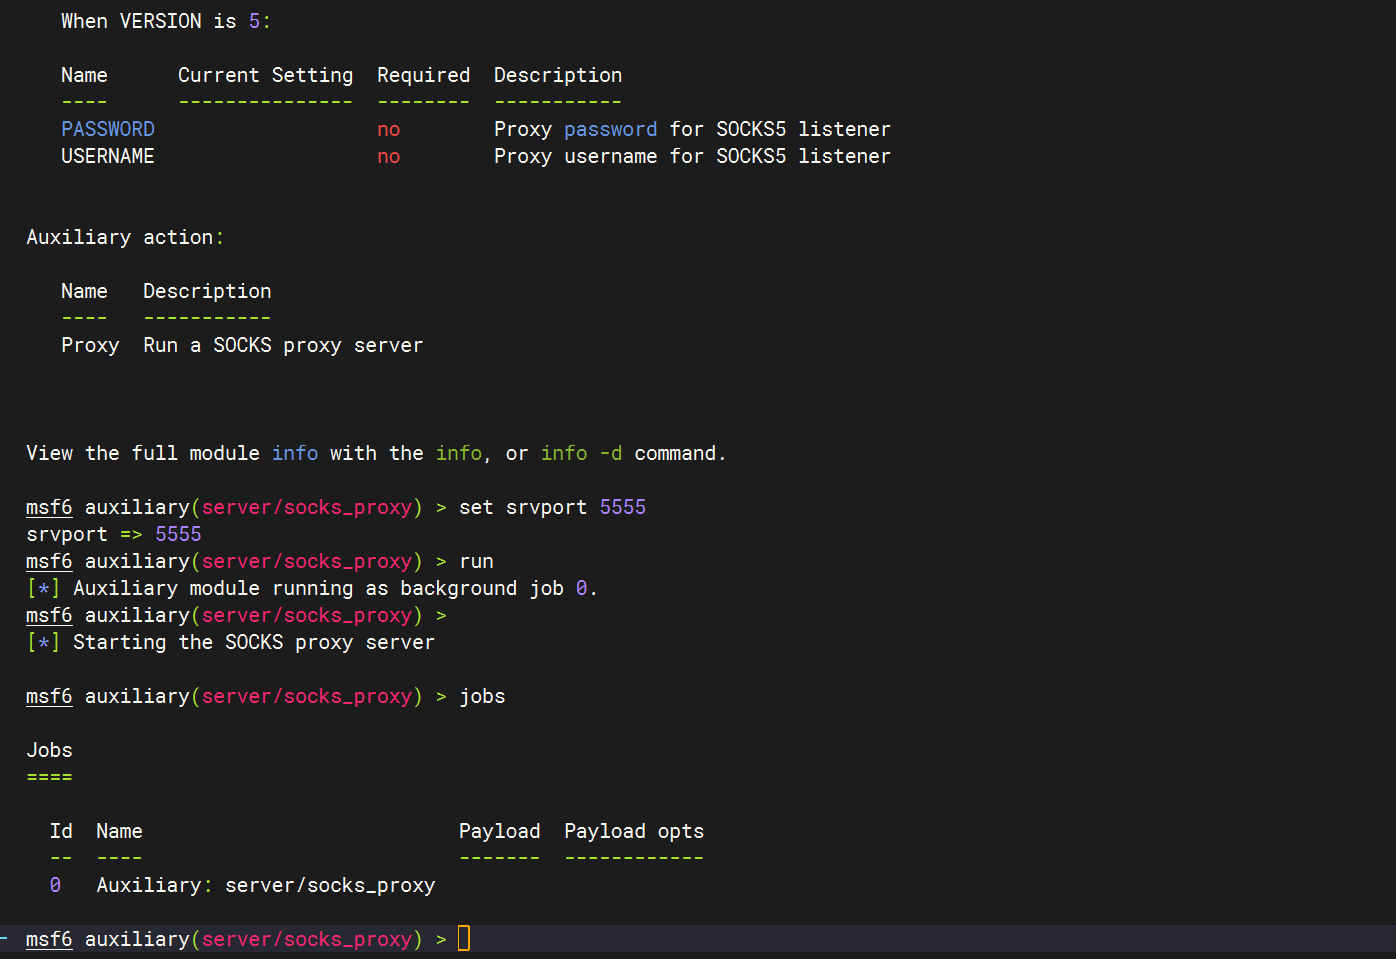
Task: Click the 'srvport => 5555' output line
Action: 114,534
